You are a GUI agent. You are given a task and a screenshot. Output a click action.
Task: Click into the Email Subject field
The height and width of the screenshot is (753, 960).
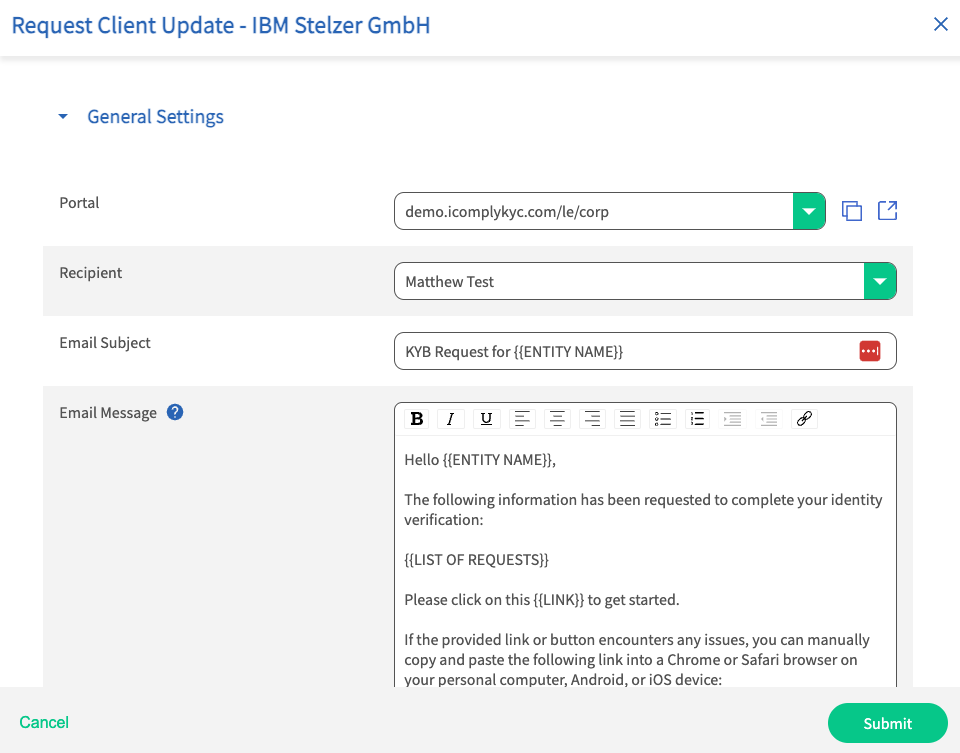tap(645, 351)
